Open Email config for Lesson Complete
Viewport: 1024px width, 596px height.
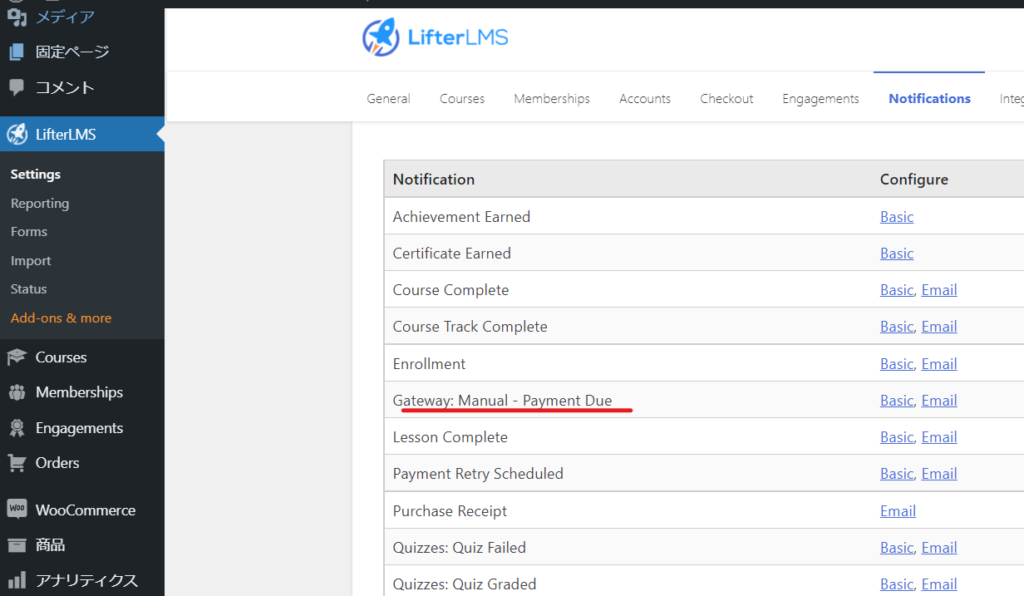click(x=939, y=437)
